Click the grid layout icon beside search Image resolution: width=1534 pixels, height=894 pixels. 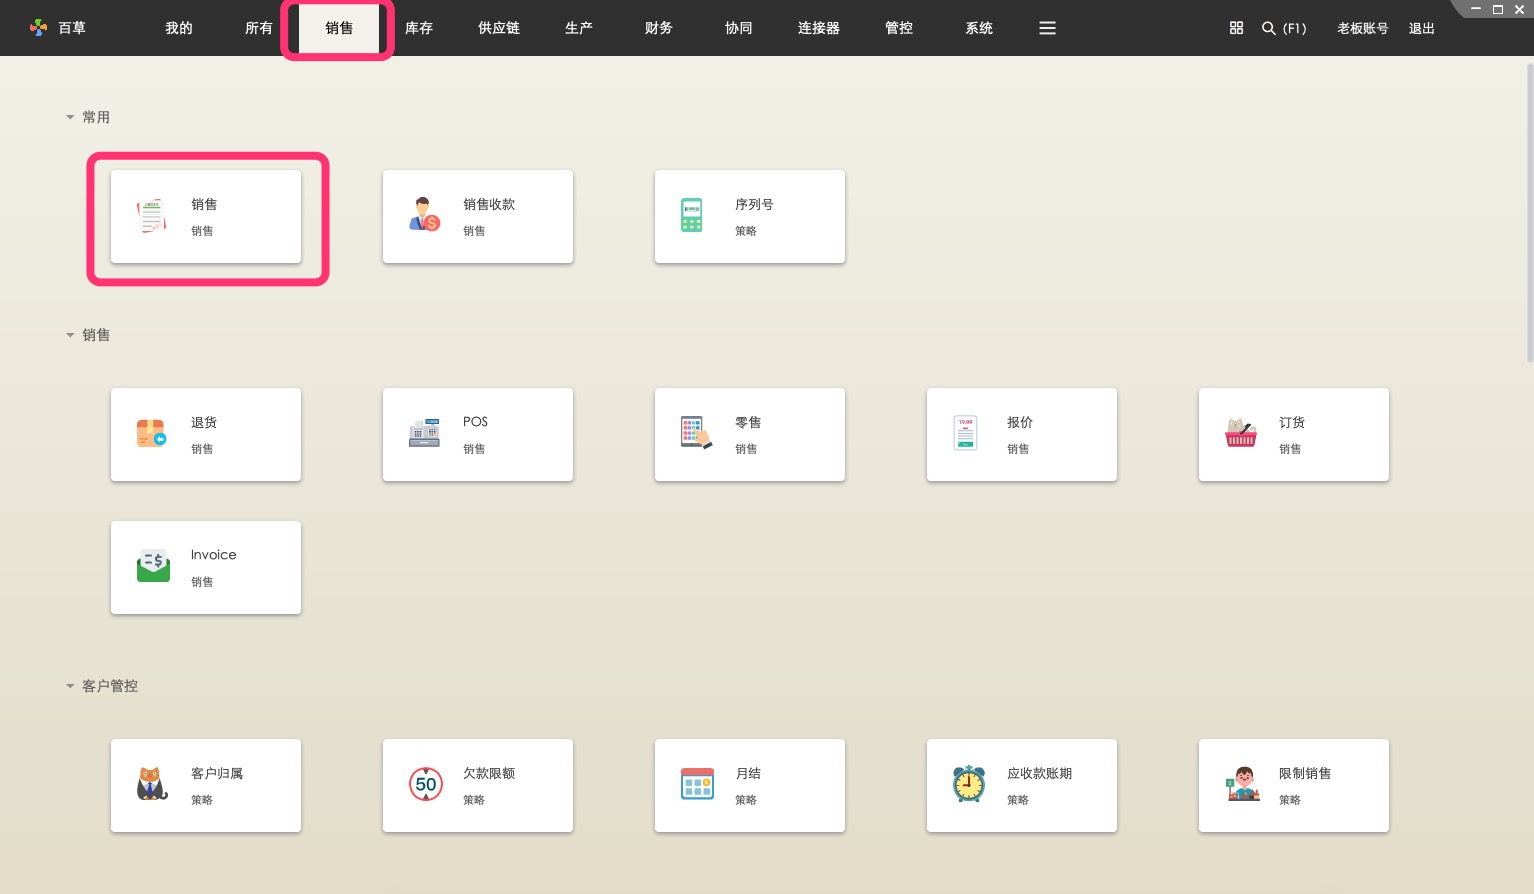pos(1236,28)
